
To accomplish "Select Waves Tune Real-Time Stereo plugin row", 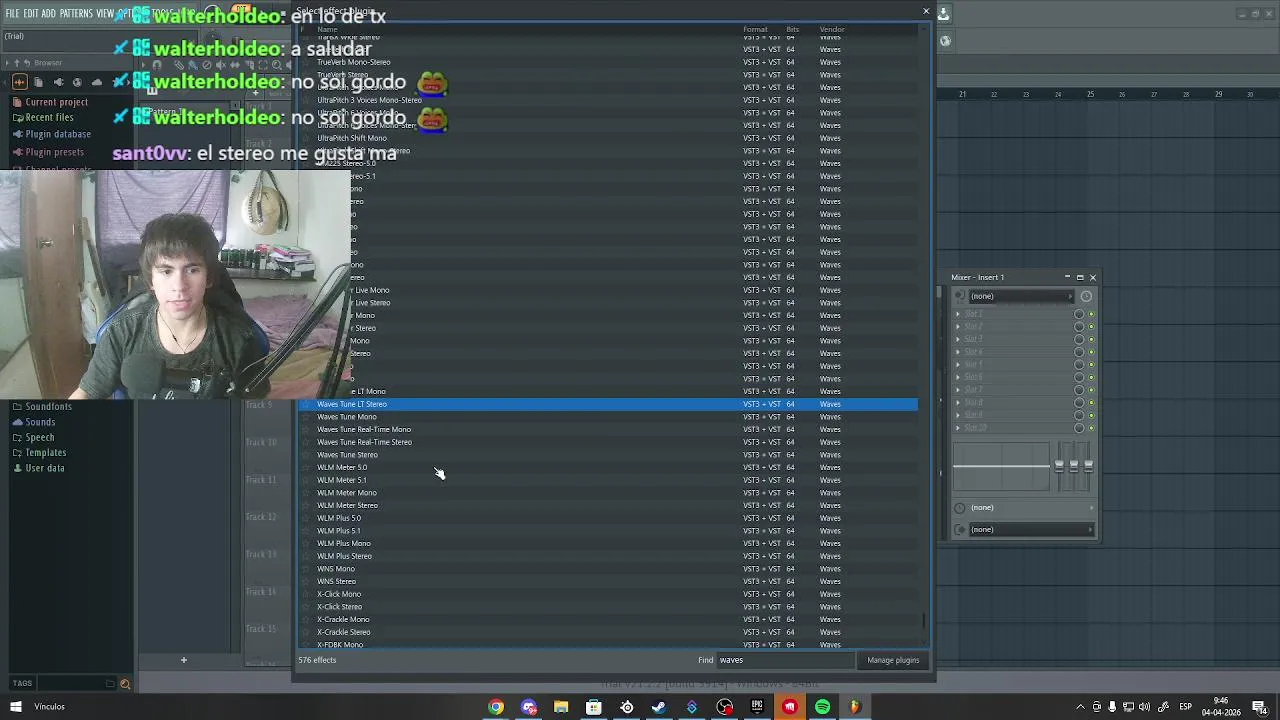I will click(608, 442).
